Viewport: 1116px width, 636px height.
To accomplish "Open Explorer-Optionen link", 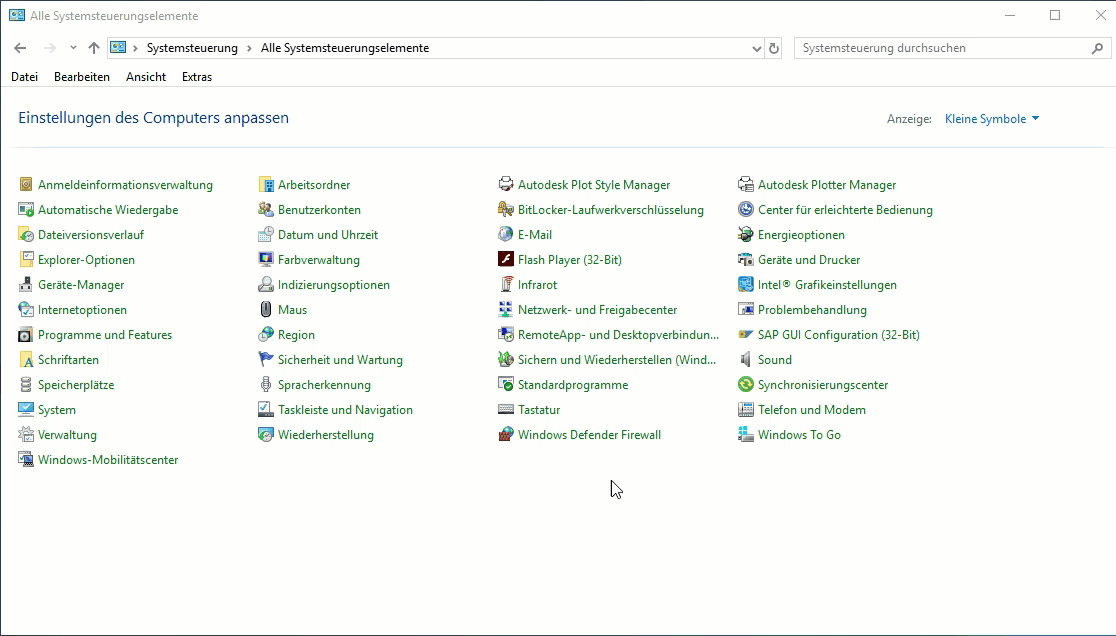I will click(86, 260).
